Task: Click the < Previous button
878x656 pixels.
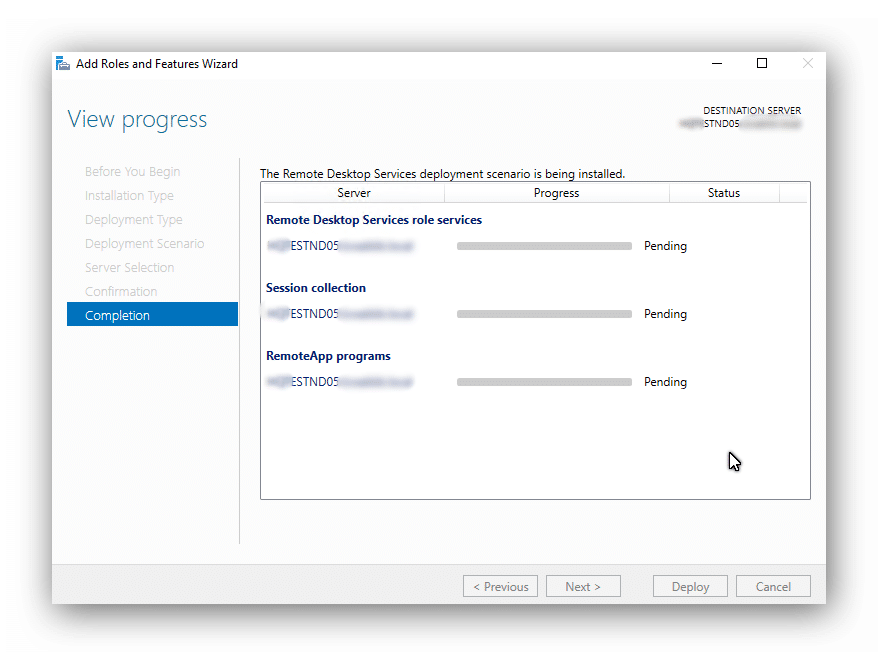Action: coord(501,587)
